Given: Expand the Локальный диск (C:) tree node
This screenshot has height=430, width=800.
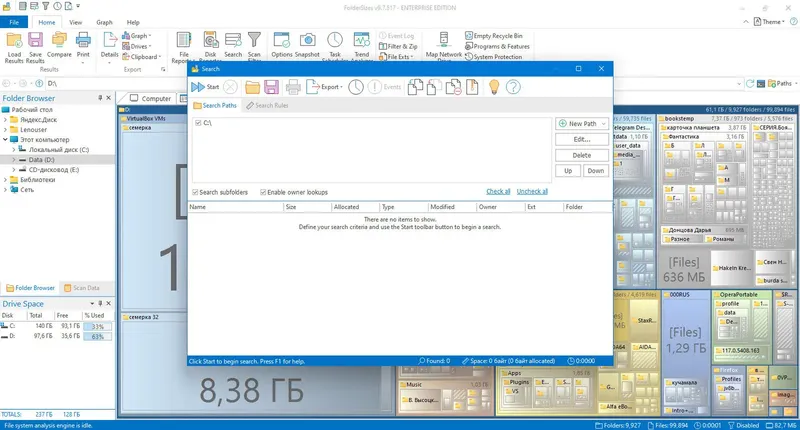Looking at the screenshot, I should (14, 150).
